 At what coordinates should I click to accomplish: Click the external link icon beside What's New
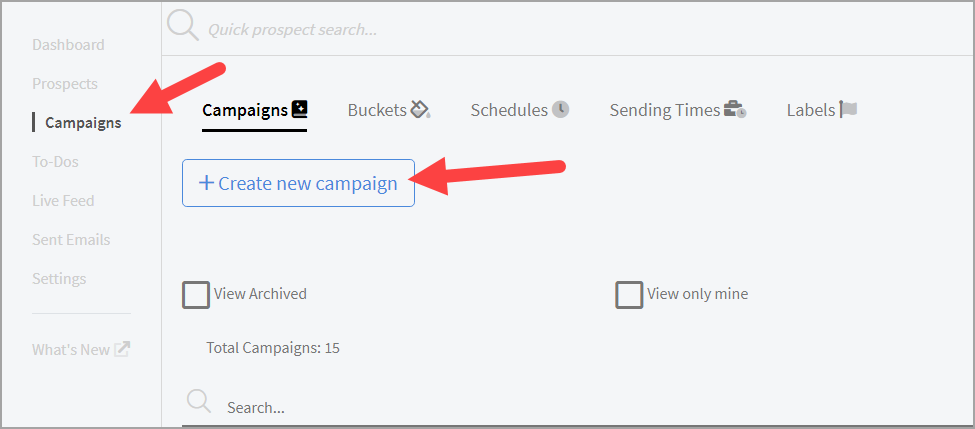pos(123,349)
